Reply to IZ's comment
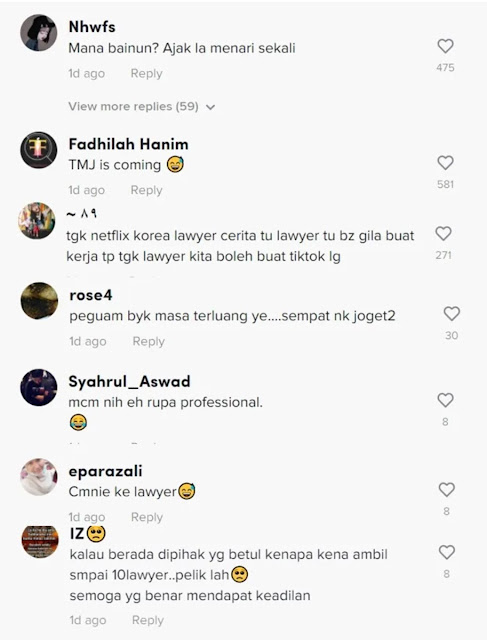 click(148, 620)
